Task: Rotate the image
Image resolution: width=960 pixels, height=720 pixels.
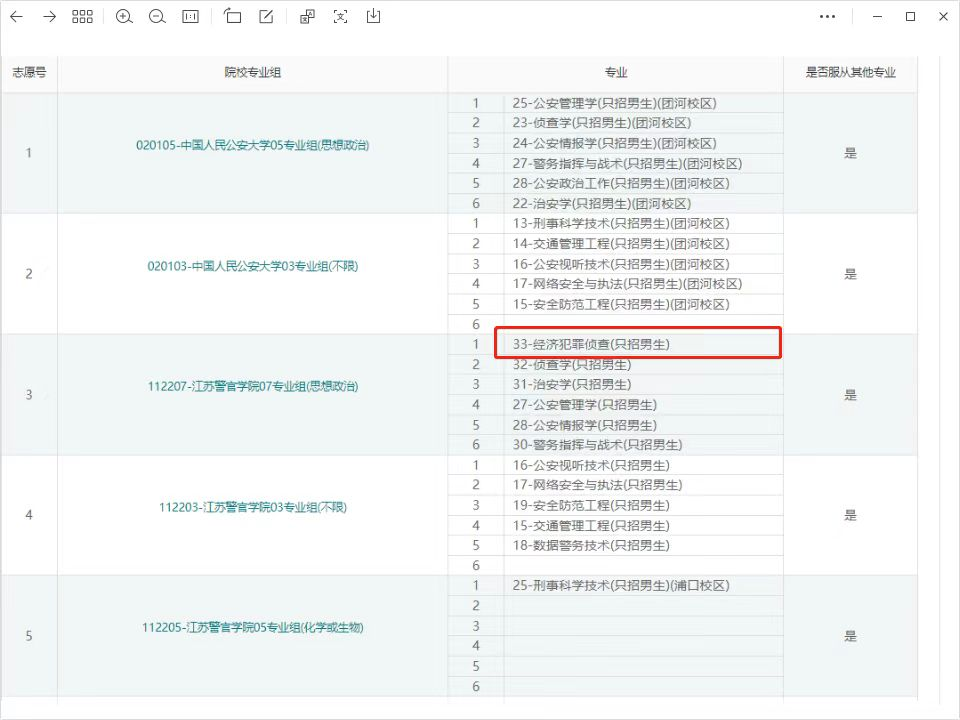Action: coord(231,16)
